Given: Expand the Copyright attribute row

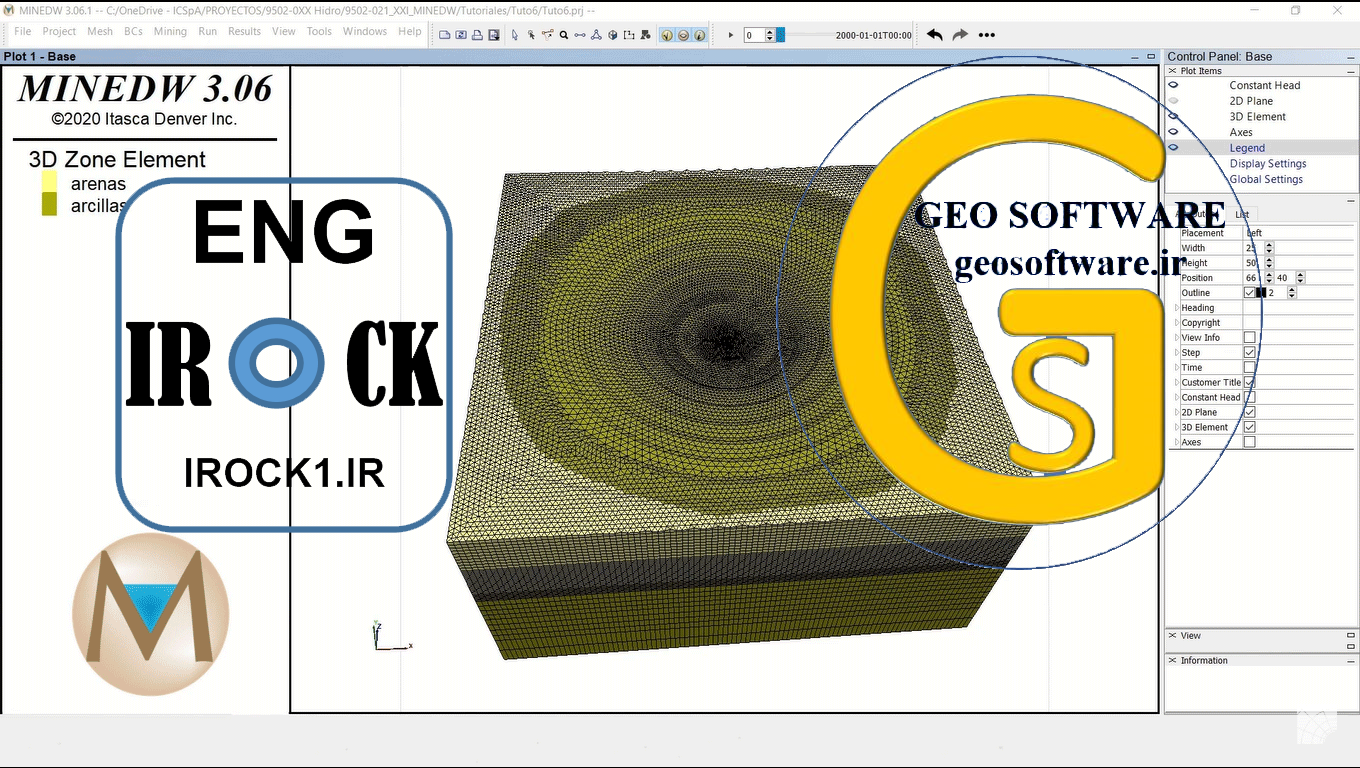Looking at the screenshot, I should [1176, 323].
